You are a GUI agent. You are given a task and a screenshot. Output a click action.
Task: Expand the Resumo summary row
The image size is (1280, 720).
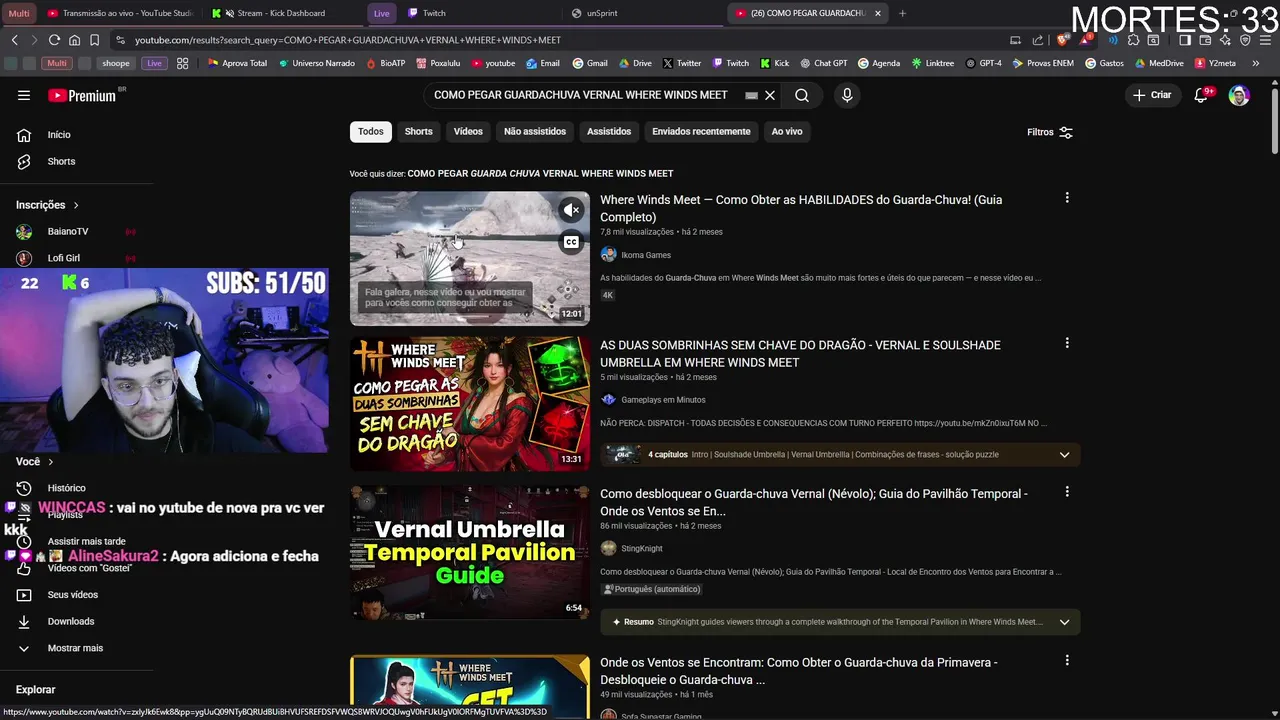[x=840, y=622]
